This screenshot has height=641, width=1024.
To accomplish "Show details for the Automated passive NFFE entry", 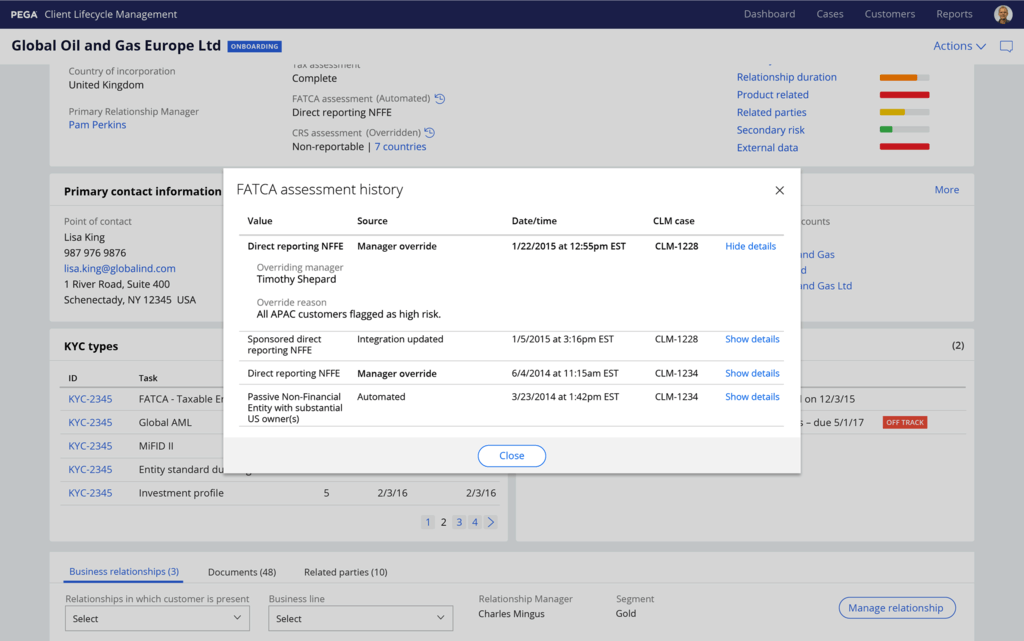I will [752, 397].
